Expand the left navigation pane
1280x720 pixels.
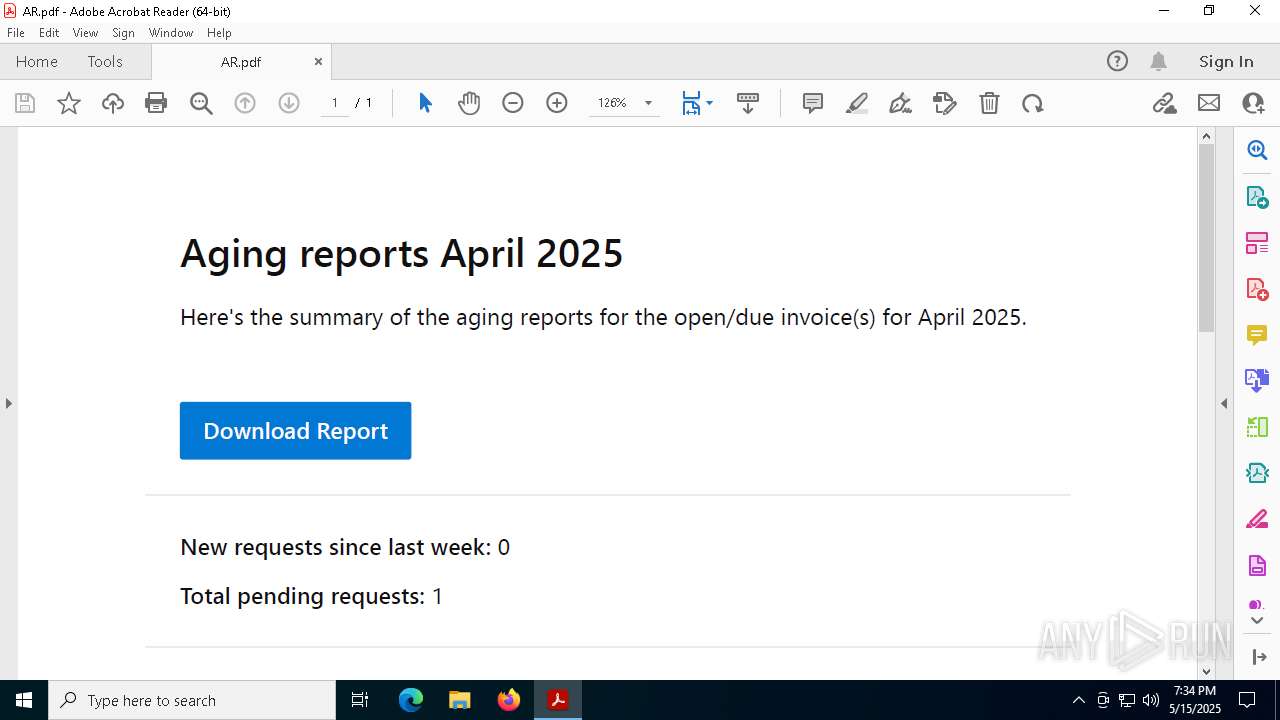pyautogui.click(x=8, y=404)
